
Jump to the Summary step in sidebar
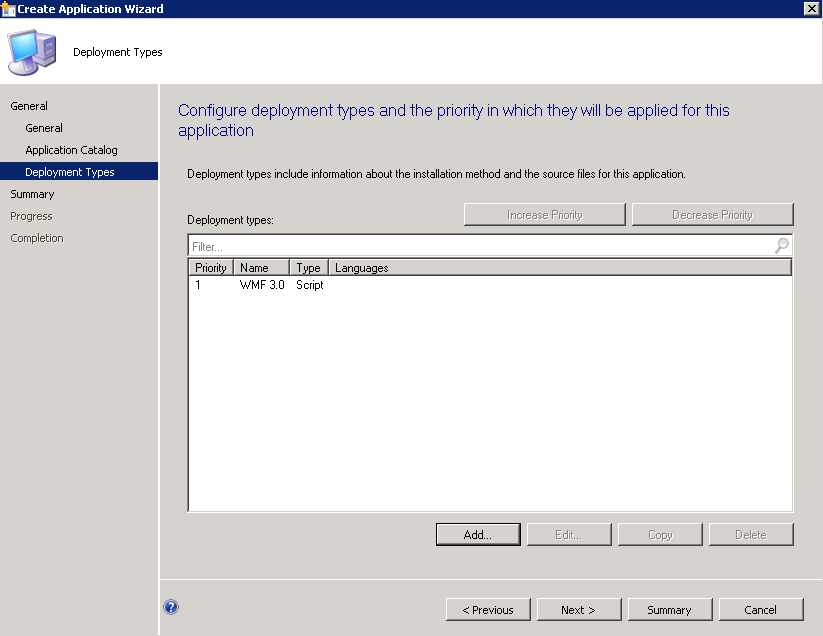pyautogui.click(x=32, y=194)
